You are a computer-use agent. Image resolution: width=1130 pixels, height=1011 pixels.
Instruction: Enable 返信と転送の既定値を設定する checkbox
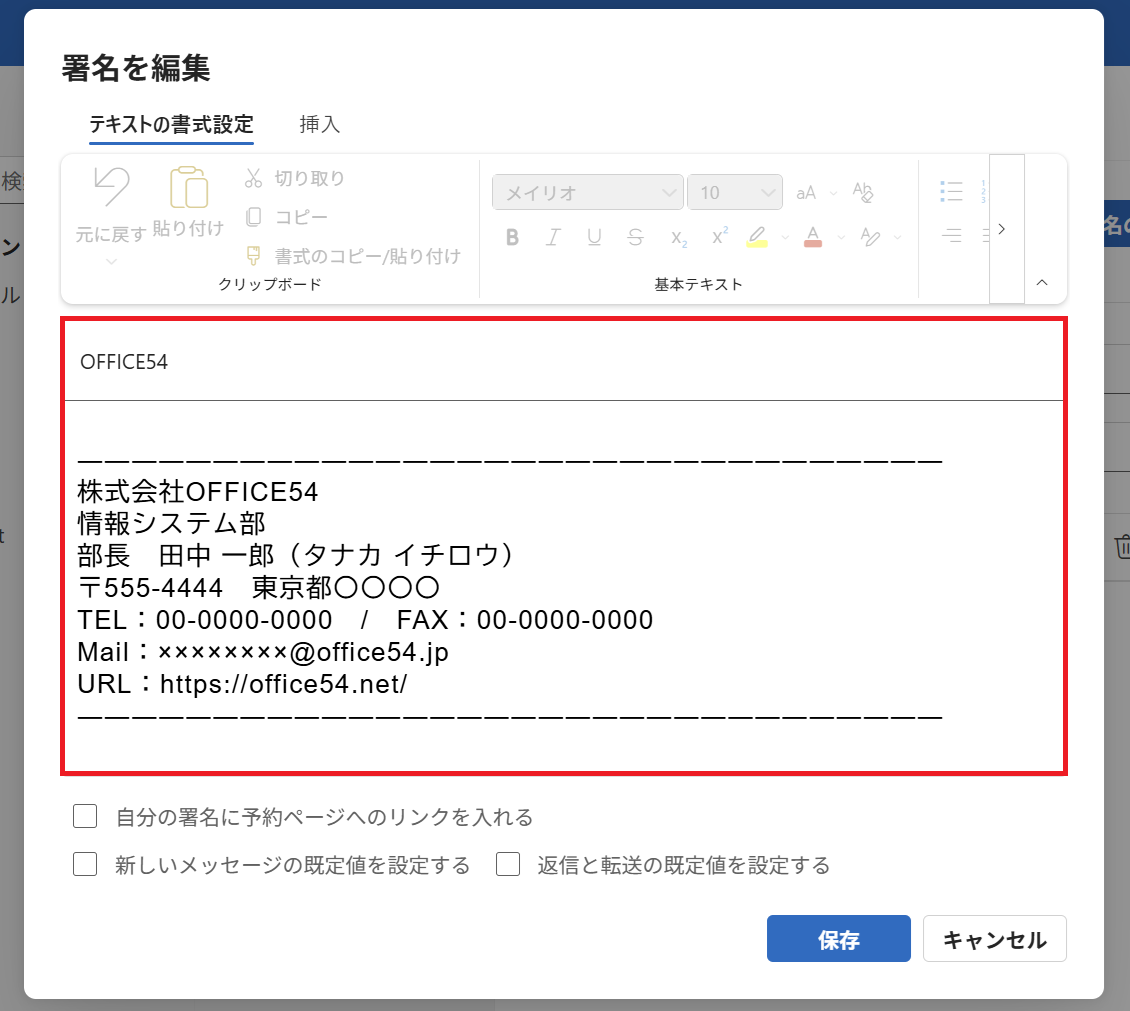tap(508, 865)
